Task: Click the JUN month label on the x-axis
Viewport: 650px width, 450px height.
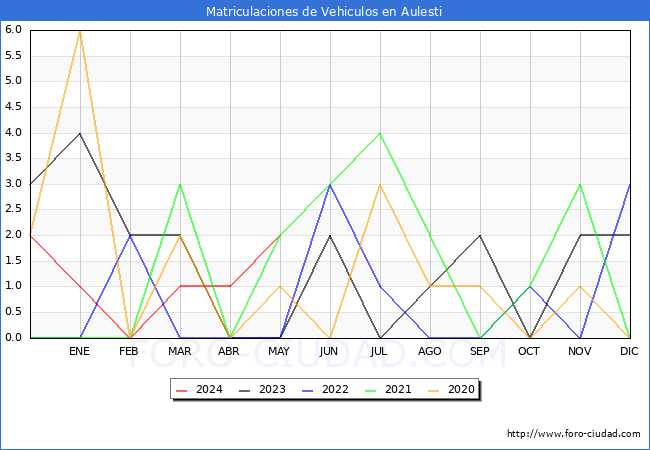Action: click(x=329, y=351)
